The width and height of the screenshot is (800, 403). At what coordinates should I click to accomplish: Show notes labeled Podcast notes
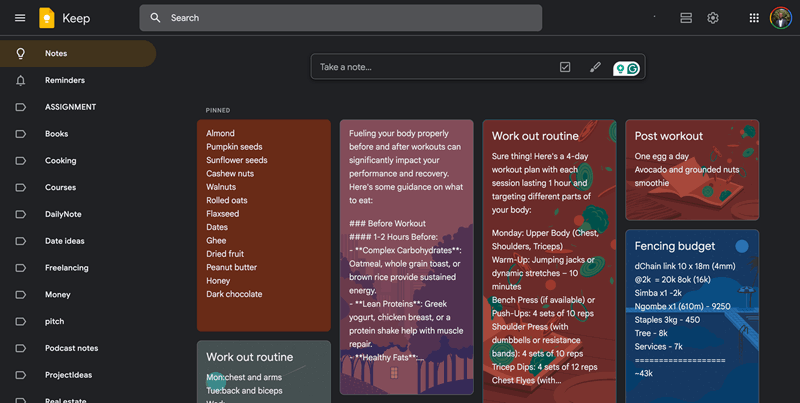pyautogui.click(x=71, y=348)
